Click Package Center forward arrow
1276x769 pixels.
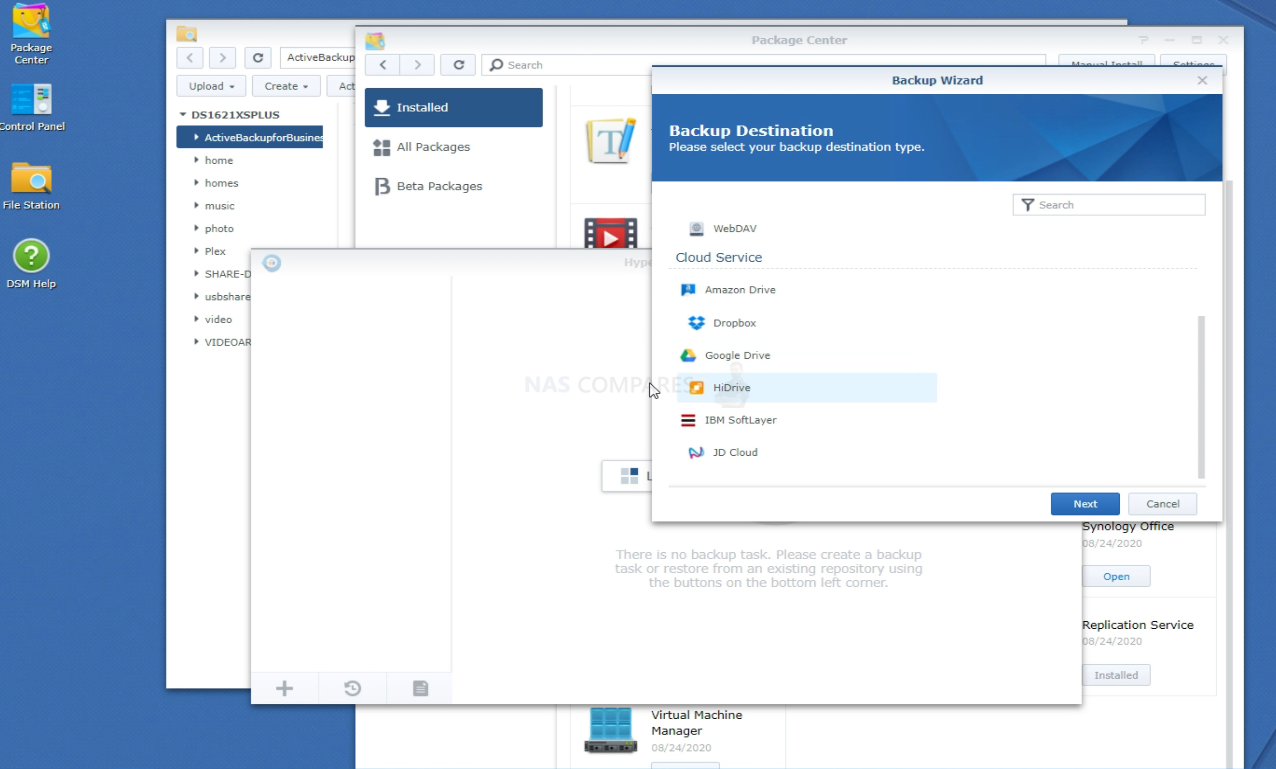418,65
